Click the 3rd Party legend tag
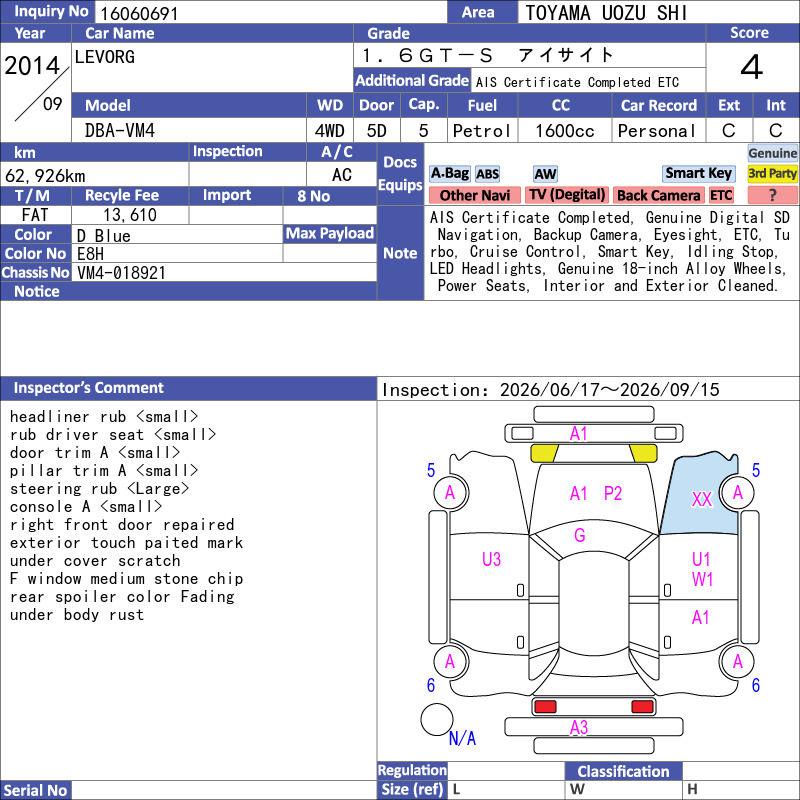 (x=772, y=173)
